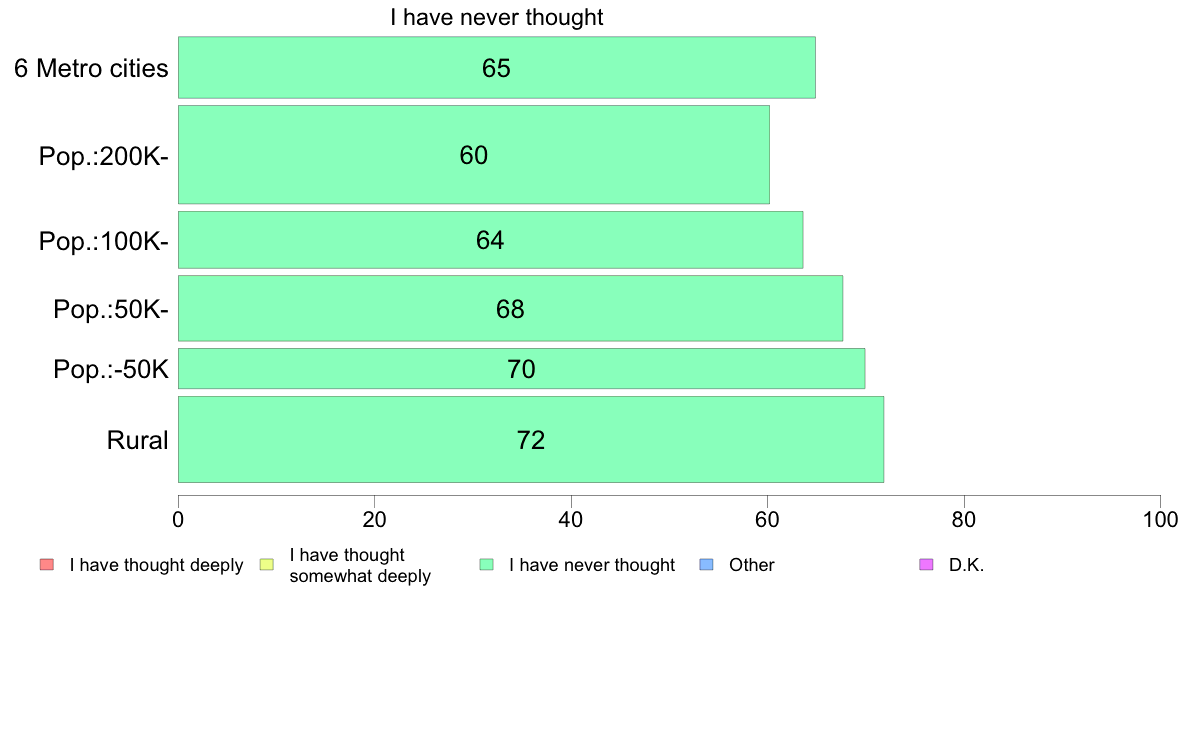Click the green 'I have never thought' legend swatch
Screen dimensions: 1188x736
(x=486, y=565)
